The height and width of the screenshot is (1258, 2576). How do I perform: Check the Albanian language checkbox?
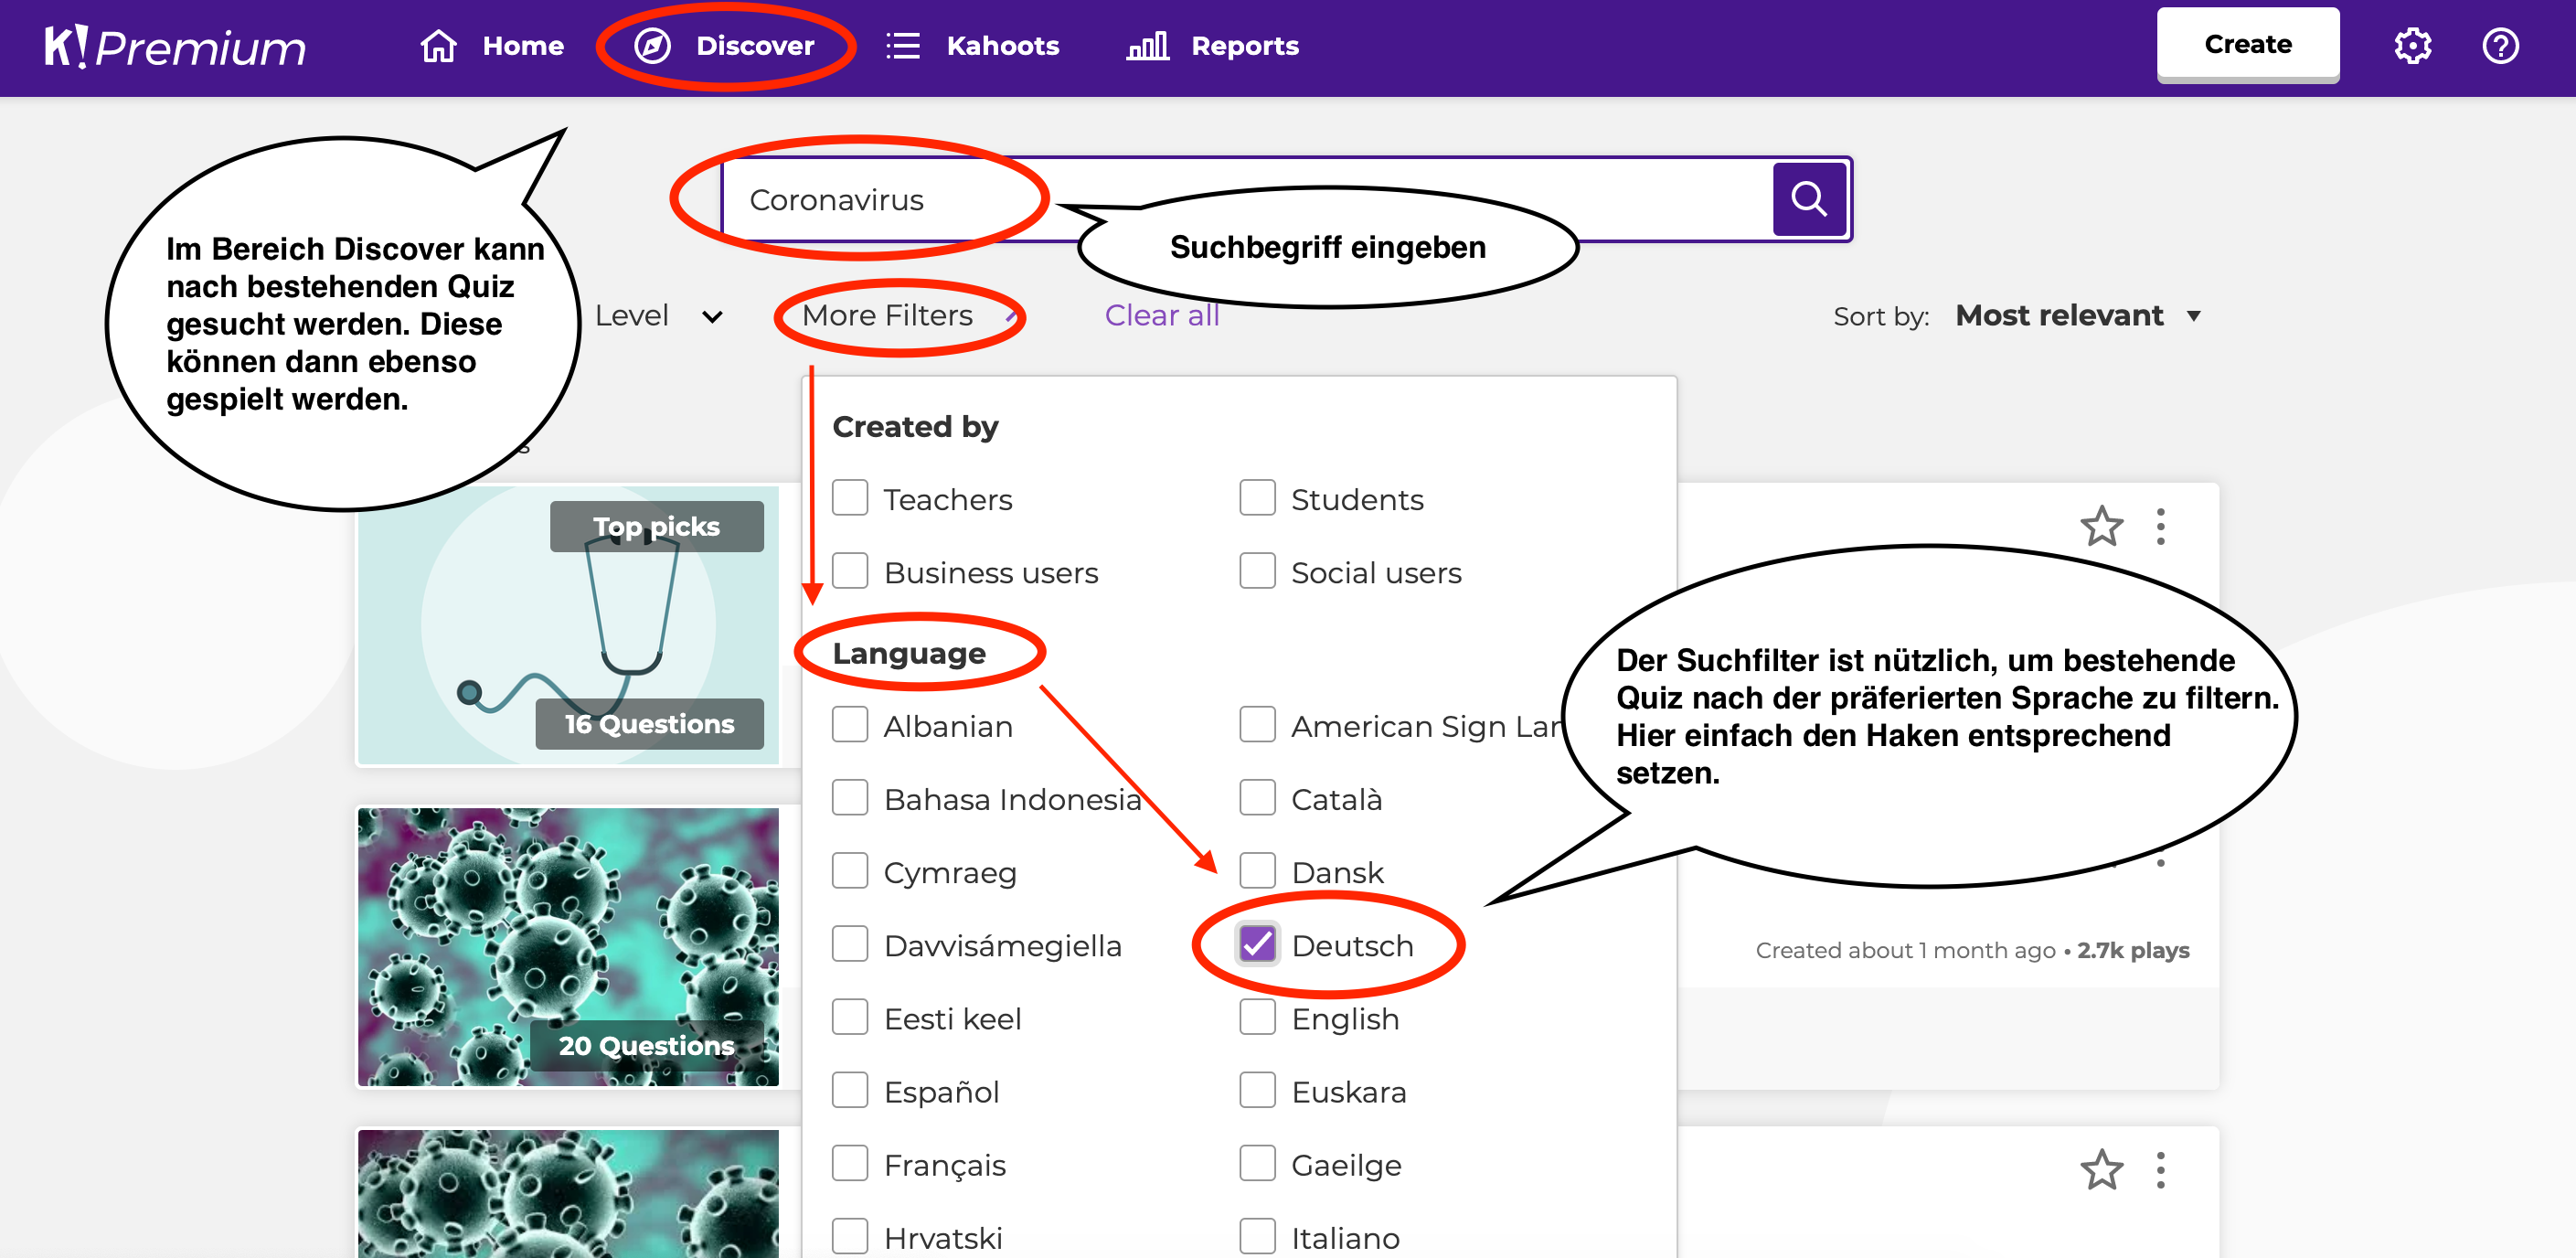point(850,725)
